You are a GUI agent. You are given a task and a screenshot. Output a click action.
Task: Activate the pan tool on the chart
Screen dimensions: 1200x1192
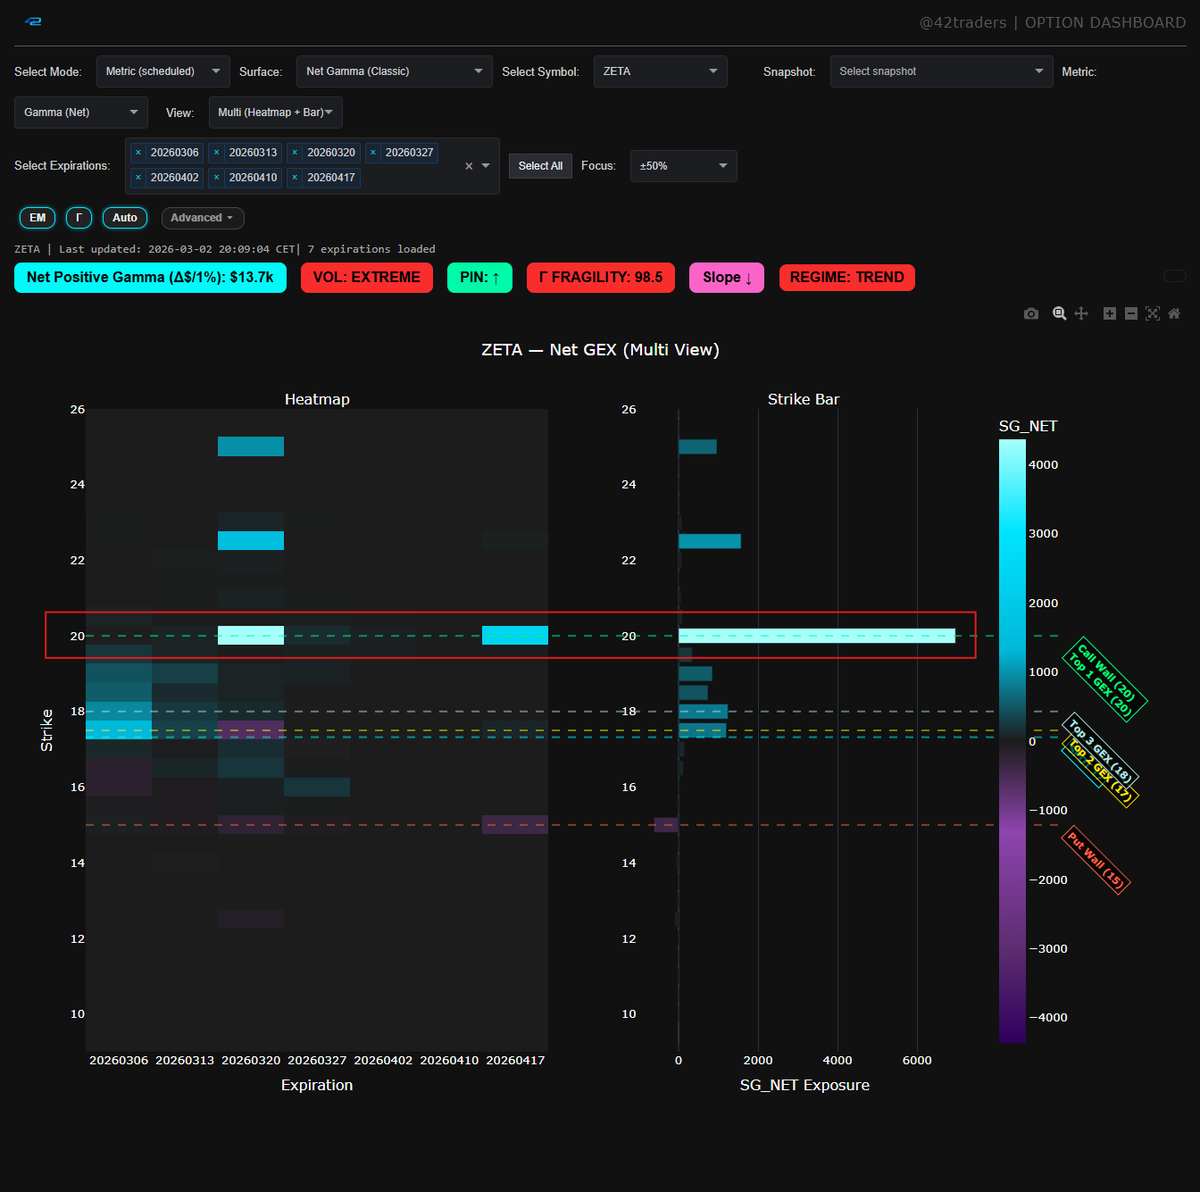(1081, 313)
